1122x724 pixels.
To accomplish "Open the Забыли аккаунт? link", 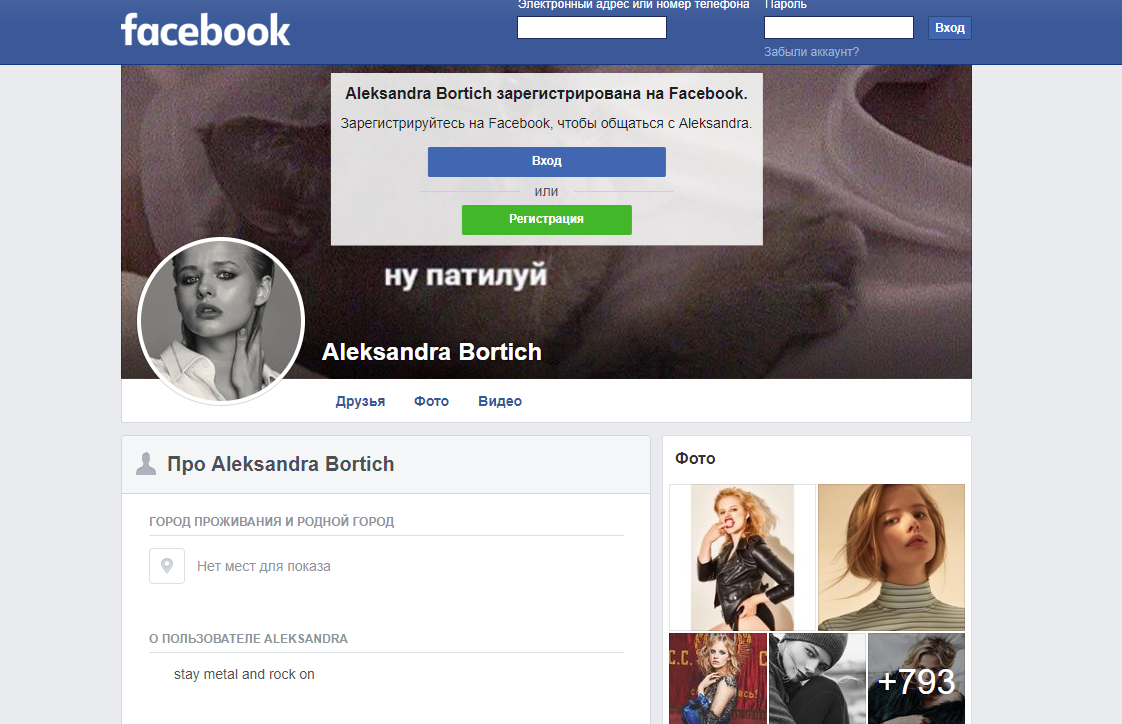I will click(x=811, y=52).
